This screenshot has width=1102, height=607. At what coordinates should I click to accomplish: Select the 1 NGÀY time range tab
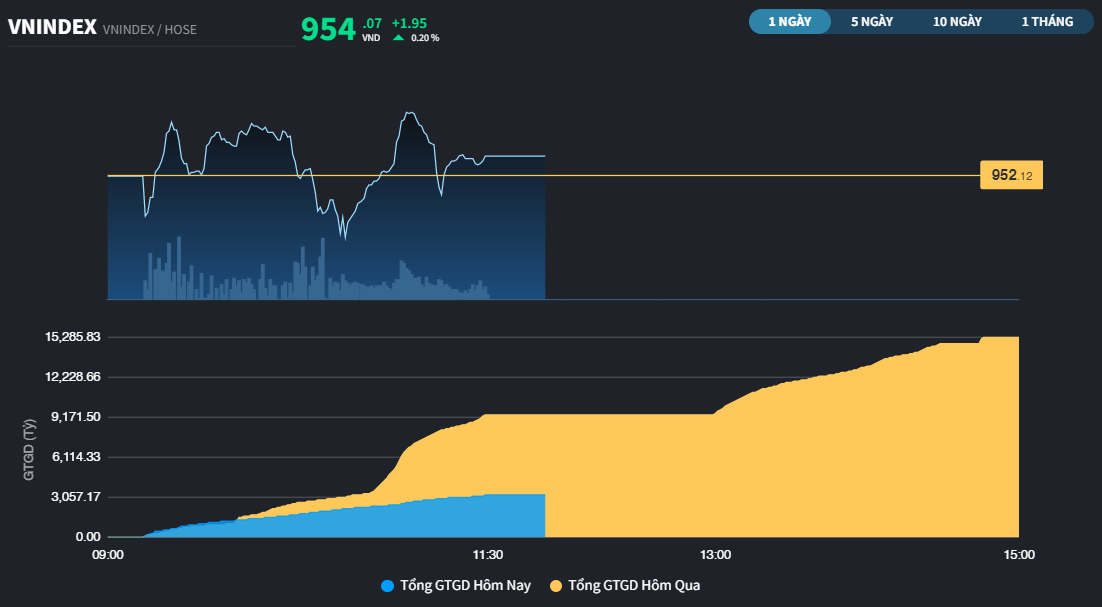point(789,21)
